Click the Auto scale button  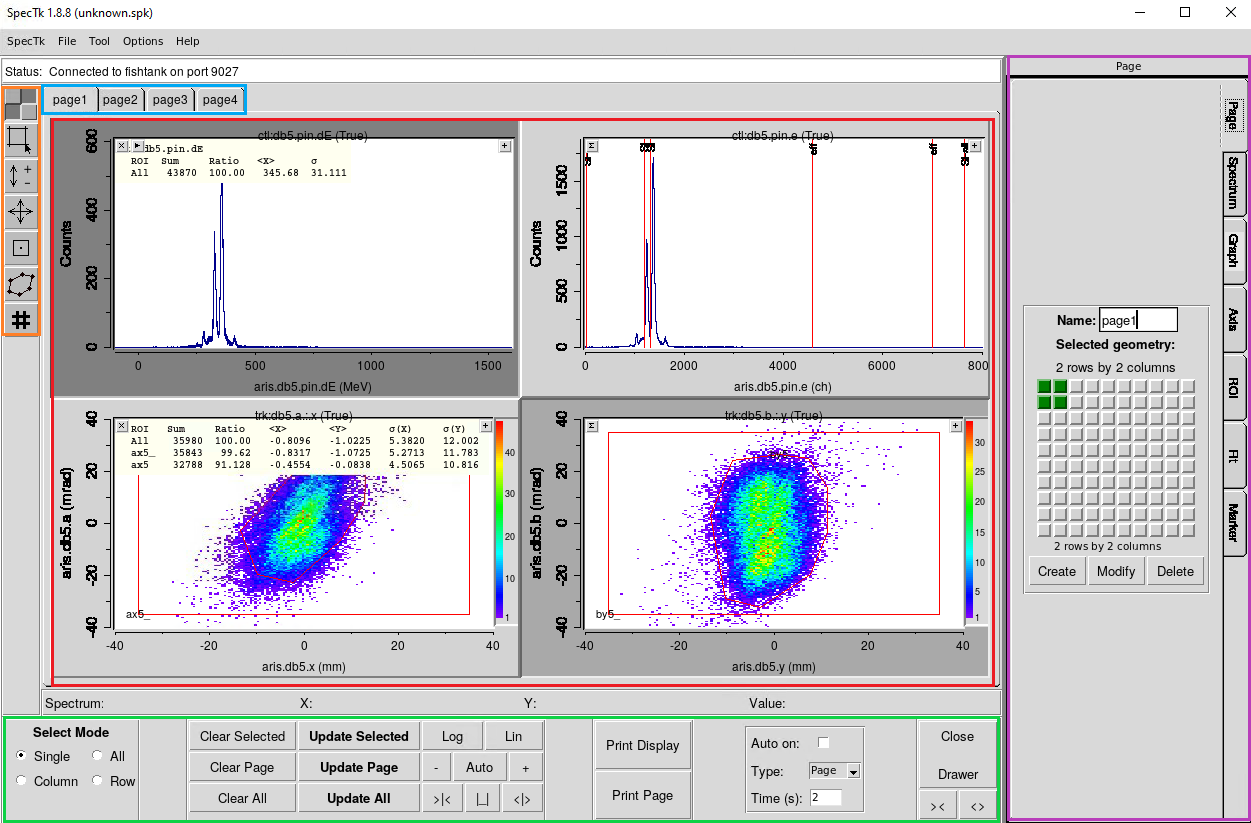[x=480, y=767]
